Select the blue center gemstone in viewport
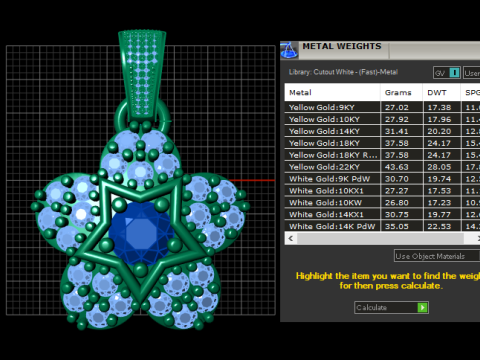The height and width of the screenshot is (360, 480). point(141,232)
